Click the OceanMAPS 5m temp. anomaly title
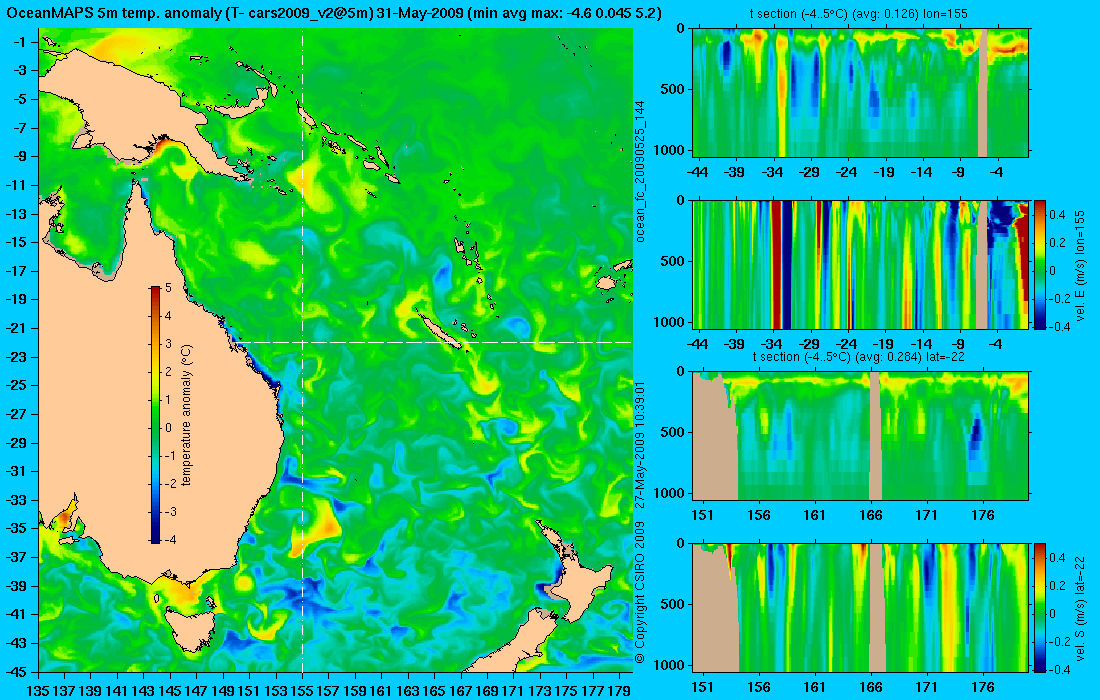Screen dimensions: 1100x700 (334, 13)
